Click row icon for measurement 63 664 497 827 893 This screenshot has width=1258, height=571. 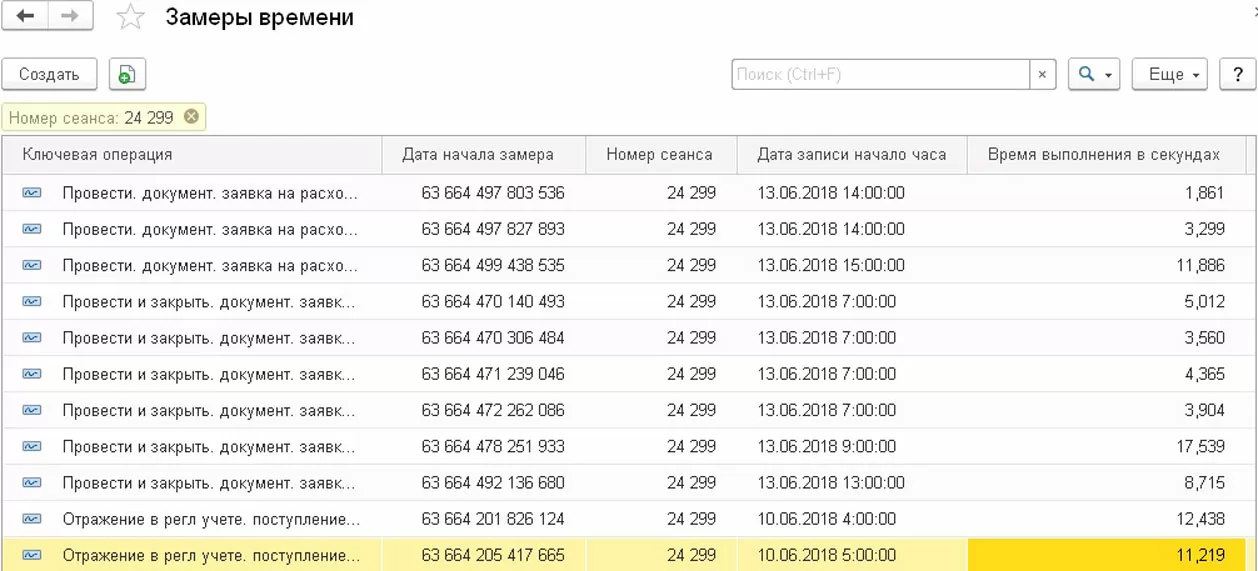click(32, 229)
